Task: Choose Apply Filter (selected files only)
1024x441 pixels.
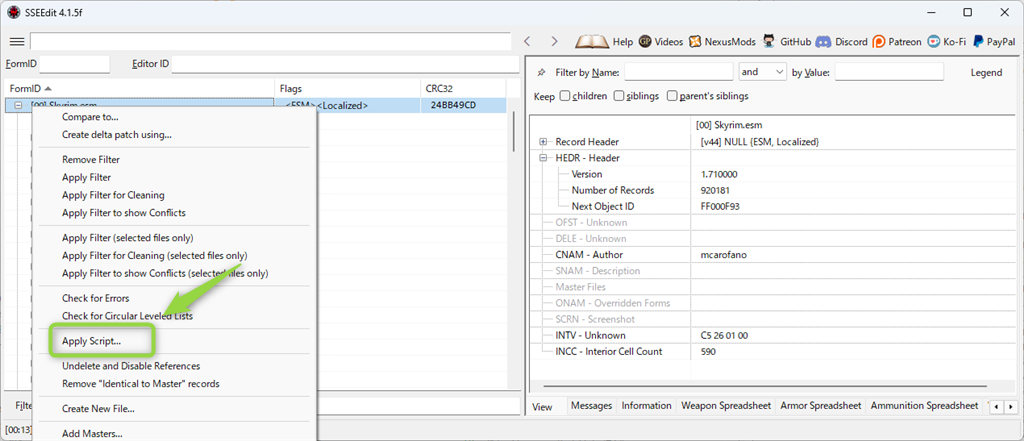Action: [x=127, y=238]
